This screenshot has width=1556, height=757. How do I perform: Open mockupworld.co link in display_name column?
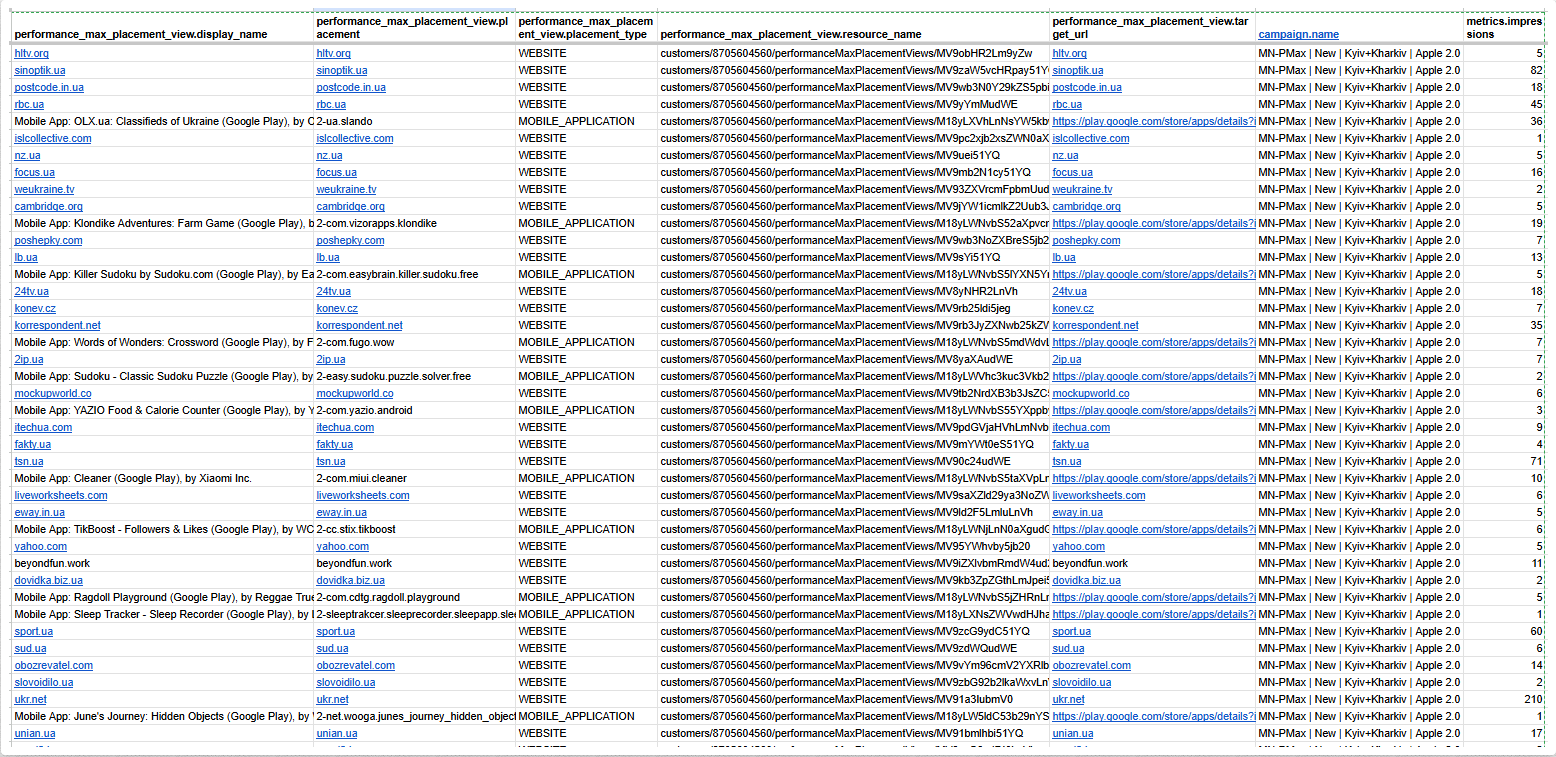(x=53, y=393)
